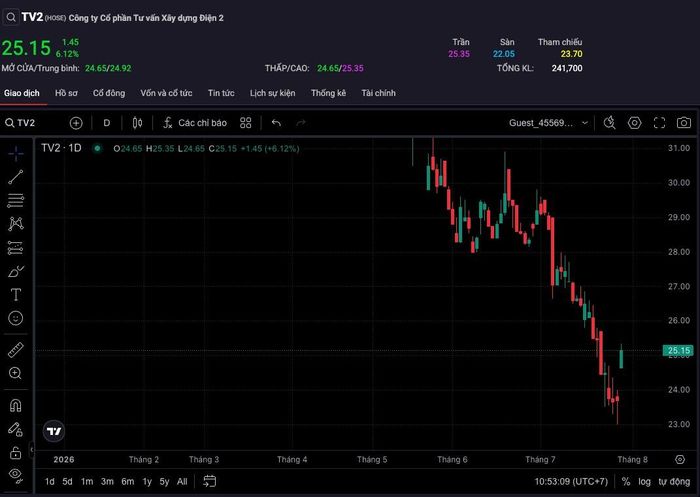Select the trend line drawing tool
The image size is (700, 497).
pos(16,177)
